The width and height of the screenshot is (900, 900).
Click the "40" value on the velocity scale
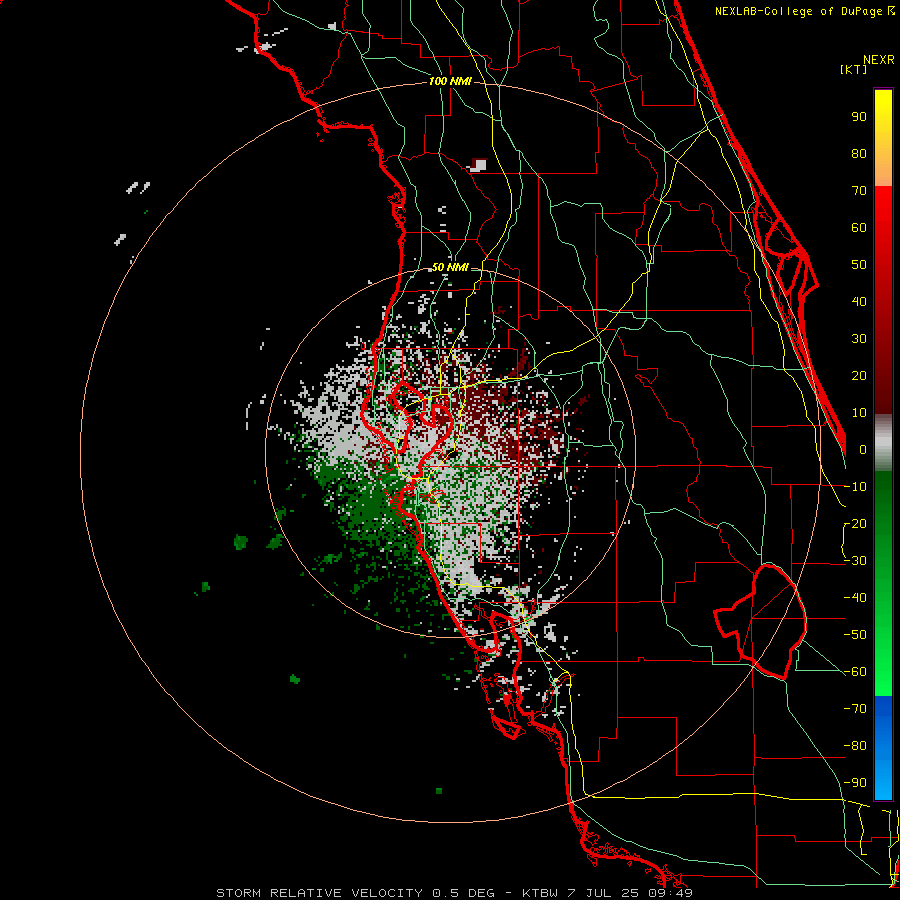point(859,302)
